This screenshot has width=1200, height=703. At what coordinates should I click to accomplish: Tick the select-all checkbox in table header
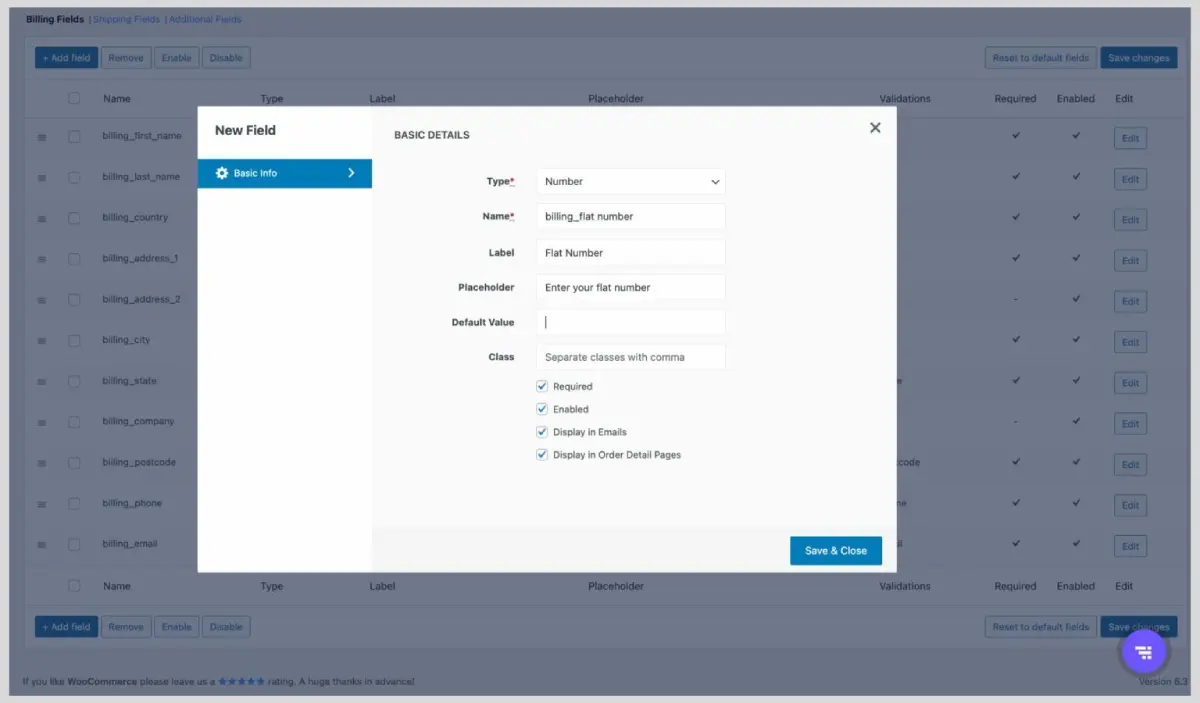(74, 98)
